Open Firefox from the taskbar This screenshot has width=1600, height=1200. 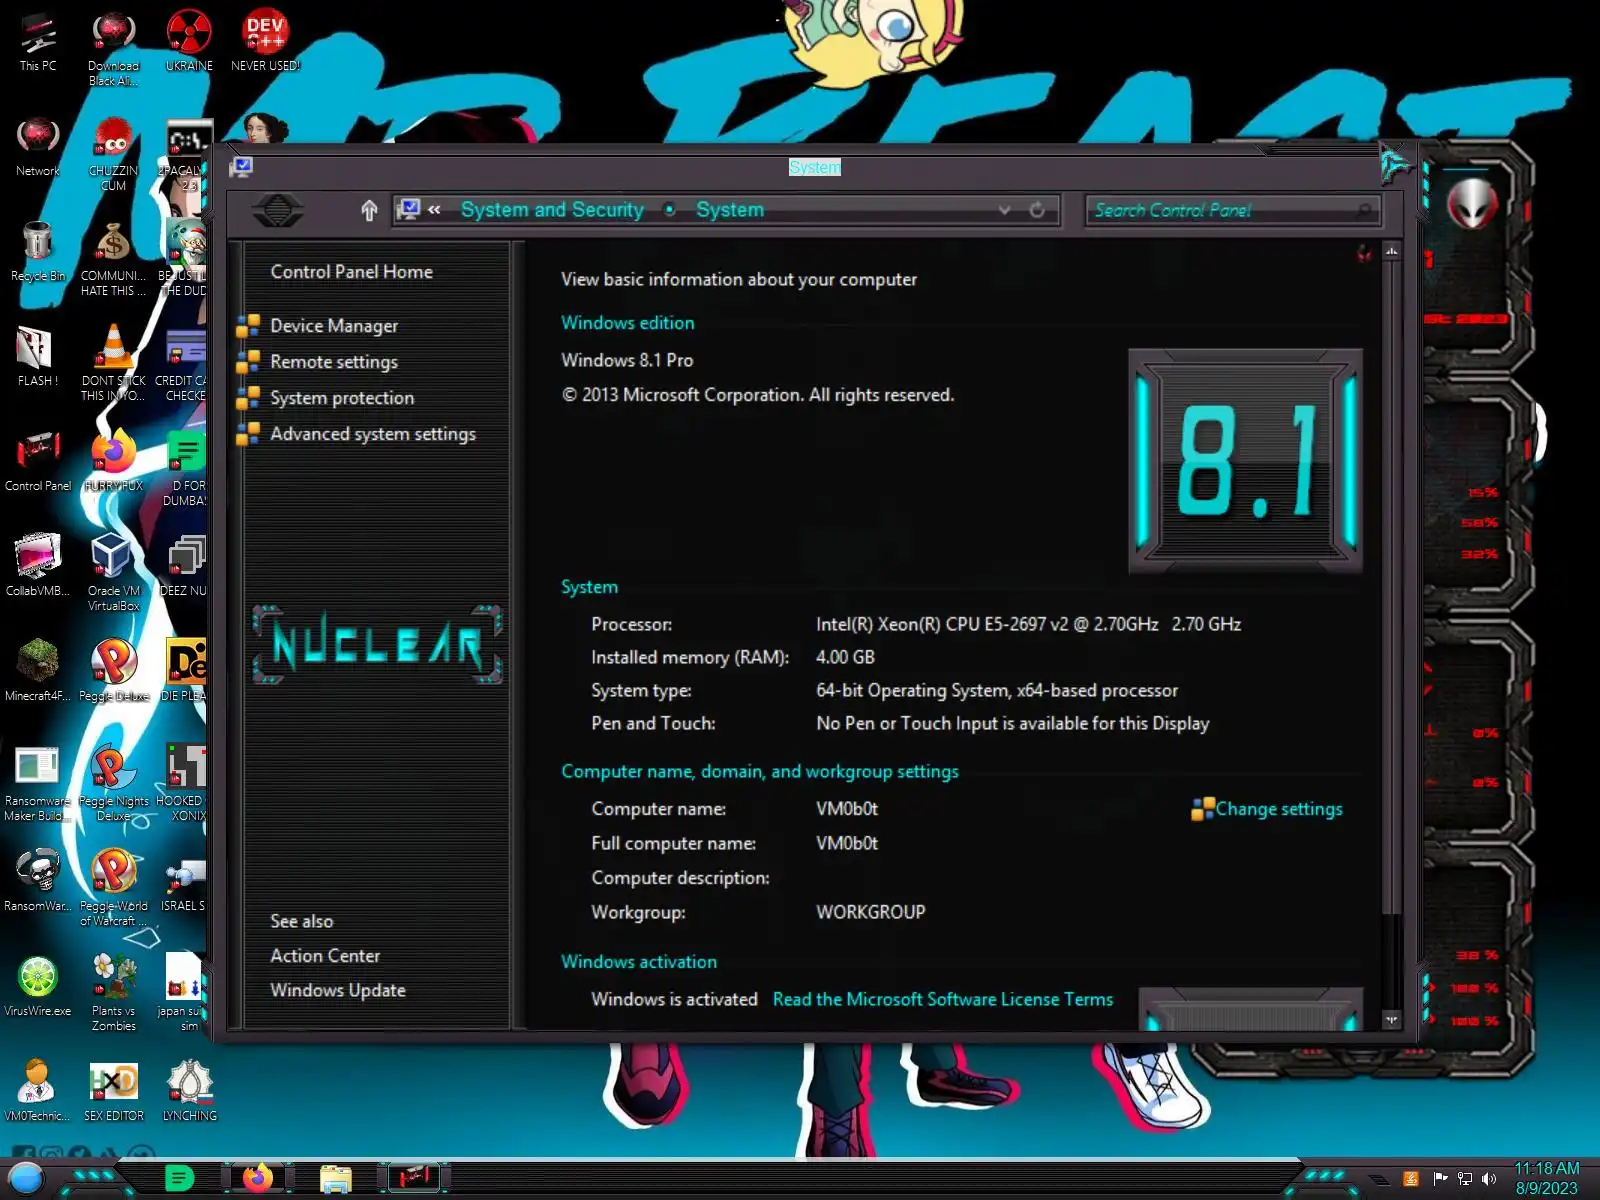tap(257, 1178)
